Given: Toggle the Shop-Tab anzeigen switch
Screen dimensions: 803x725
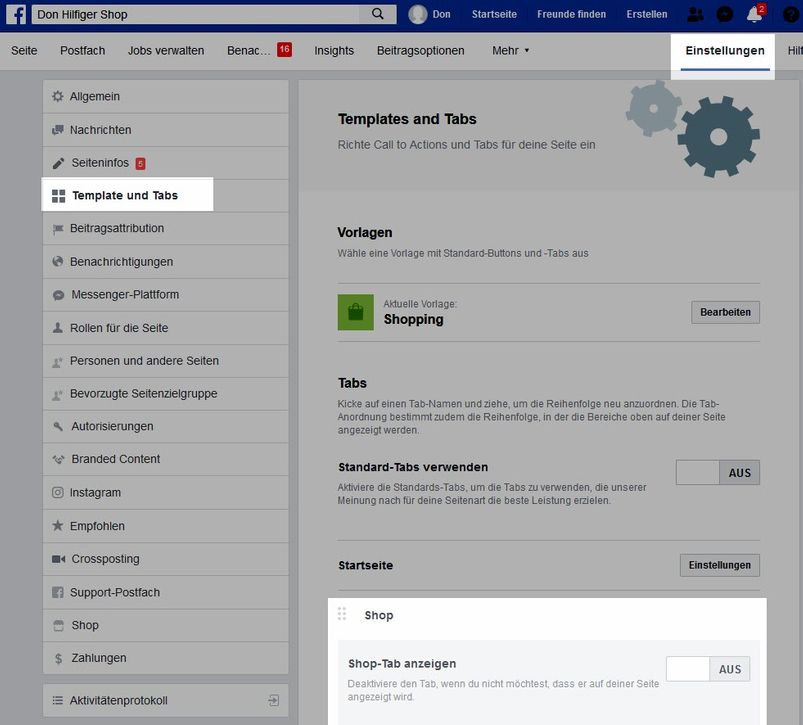Looking at the screenshot, I should [x=707, y=669].
